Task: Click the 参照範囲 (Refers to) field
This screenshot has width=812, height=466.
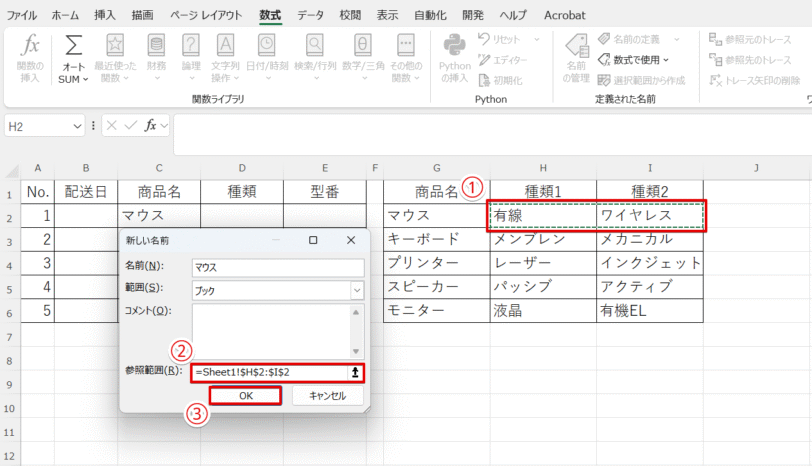Action: point(270,372)
